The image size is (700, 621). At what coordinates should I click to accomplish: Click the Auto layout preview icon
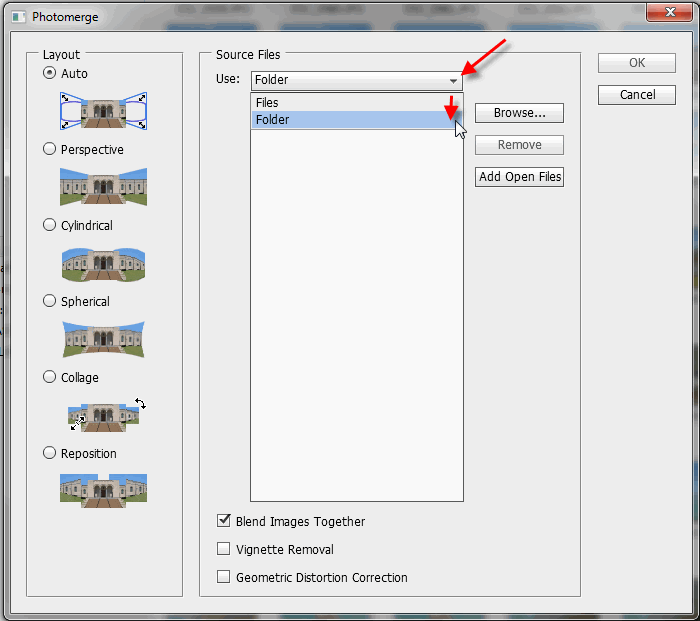click(x=103, y=110)
